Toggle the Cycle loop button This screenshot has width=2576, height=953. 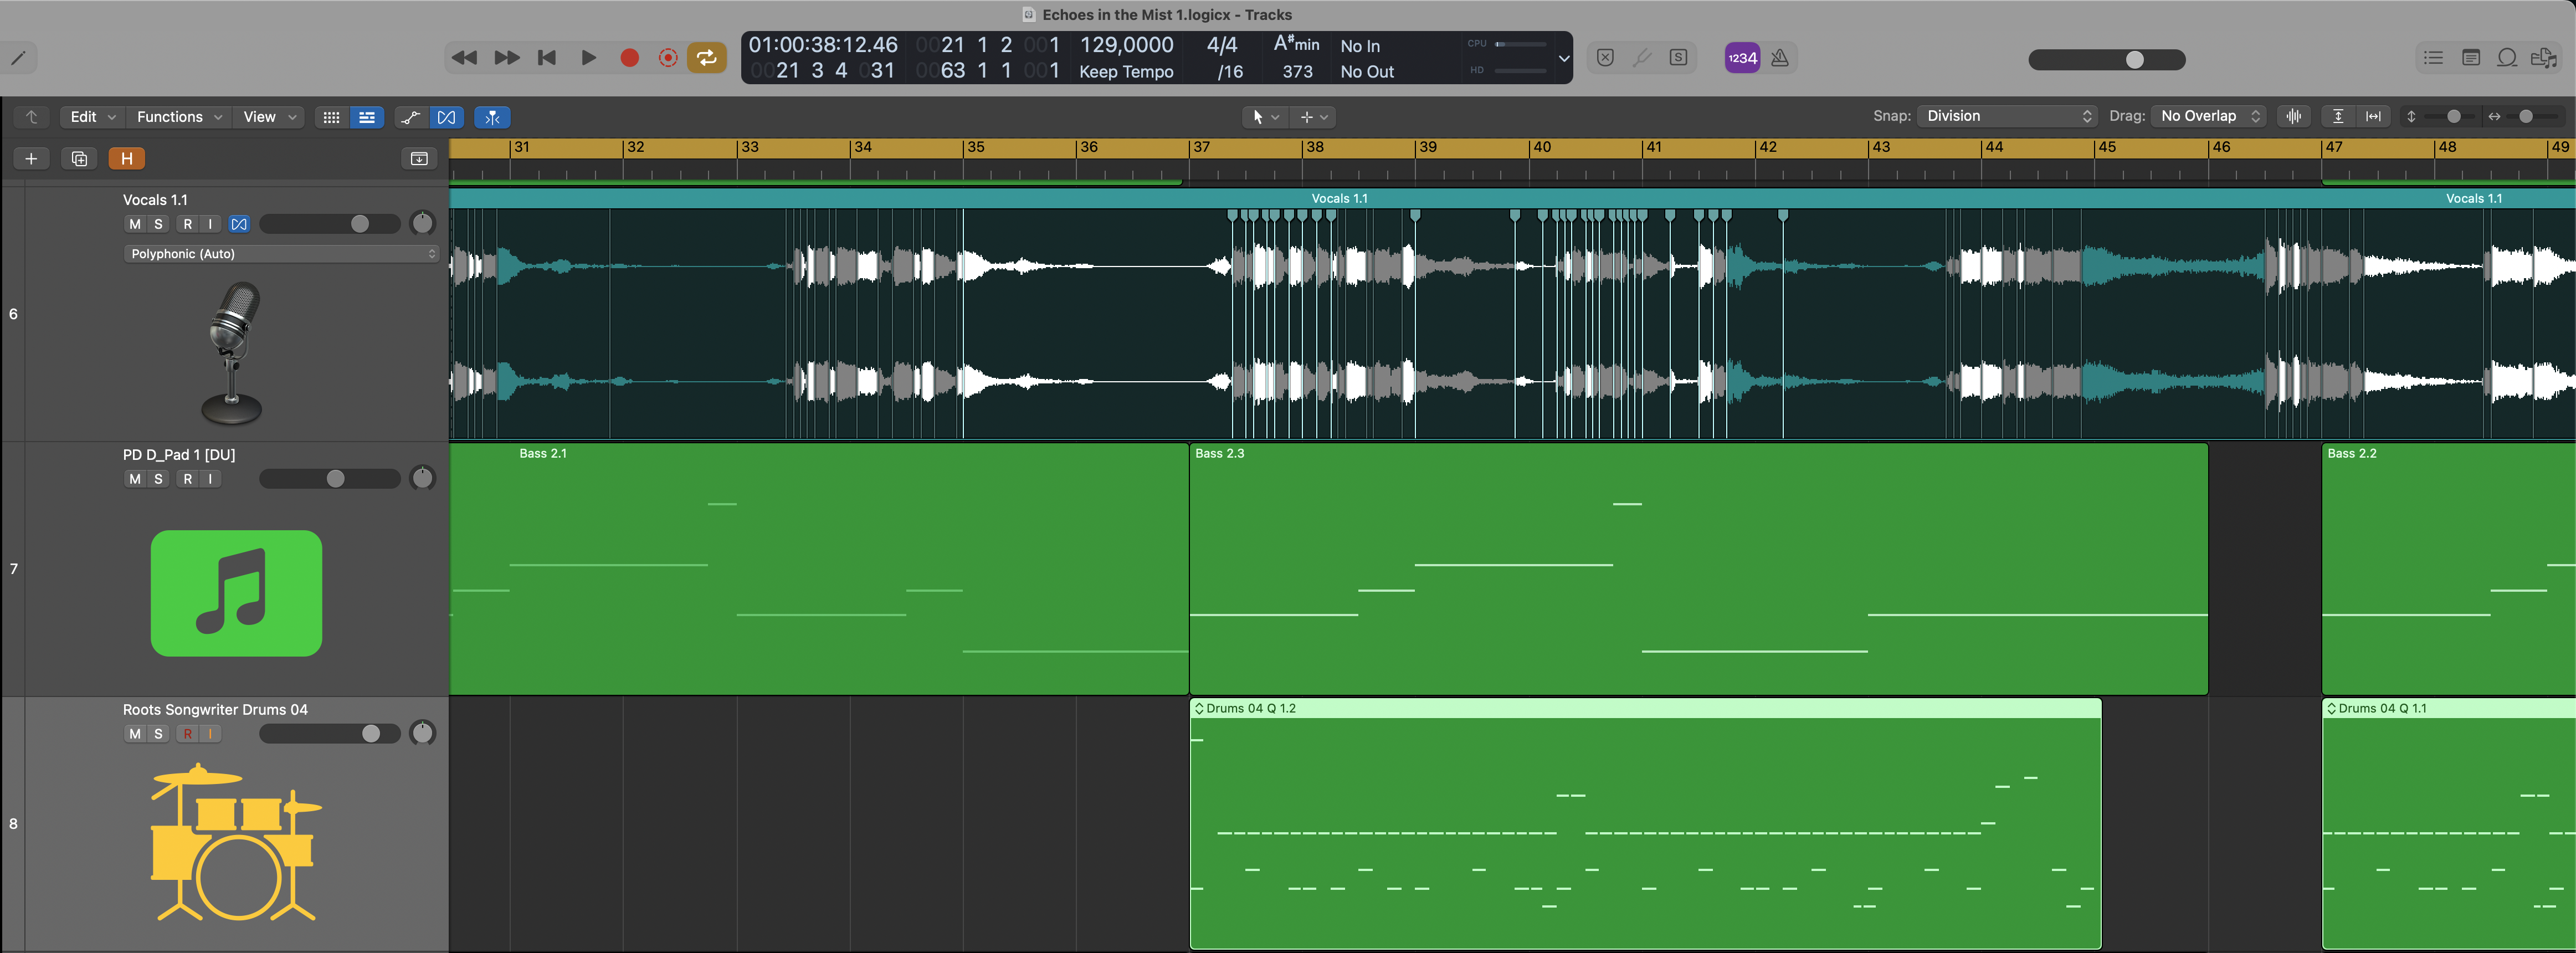(x=706, y=58)
